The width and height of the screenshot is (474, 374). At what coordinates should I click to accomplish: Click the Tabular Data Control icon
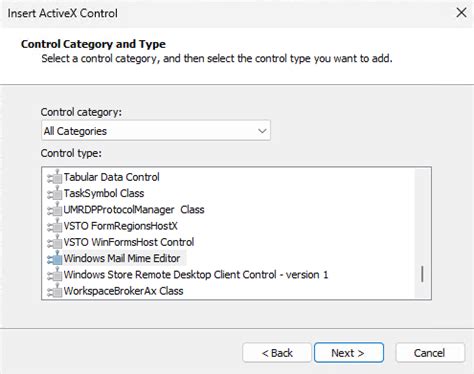[x=55, y=177]
